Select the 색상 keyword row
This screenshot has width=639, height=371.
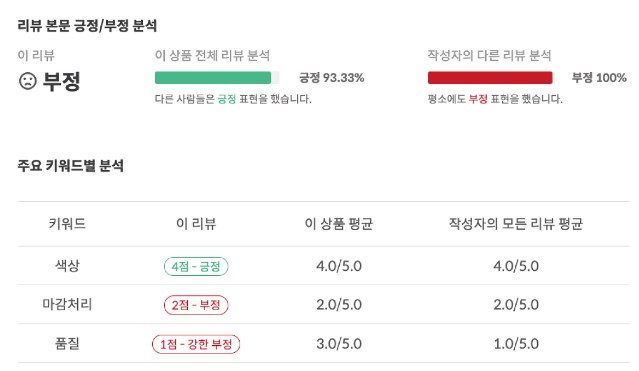pyautogui.click(x=324, y=266)
